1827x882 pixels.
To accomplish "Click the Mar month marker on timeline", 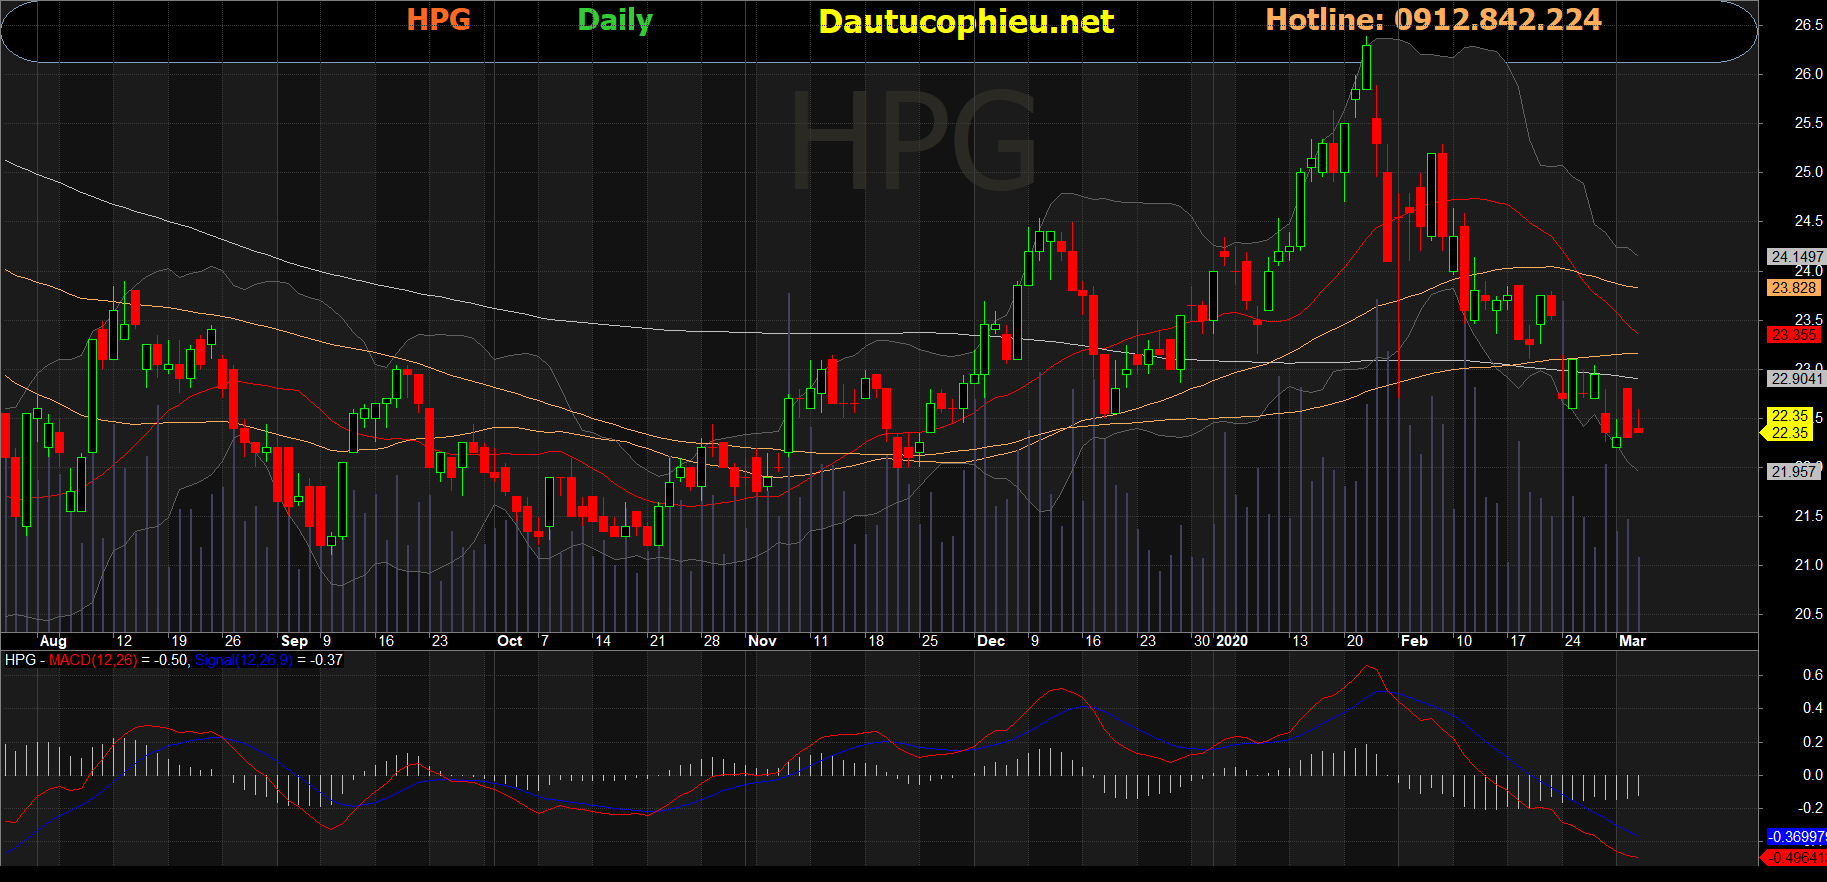I will click(x=1632, y=641).
